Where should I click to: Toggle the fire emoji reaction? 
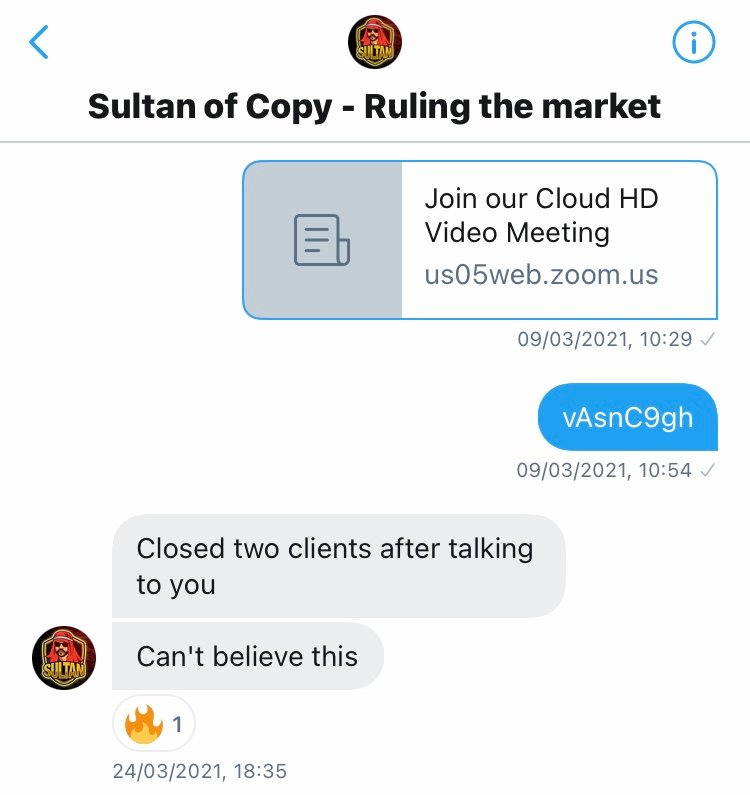pos(154,724)
